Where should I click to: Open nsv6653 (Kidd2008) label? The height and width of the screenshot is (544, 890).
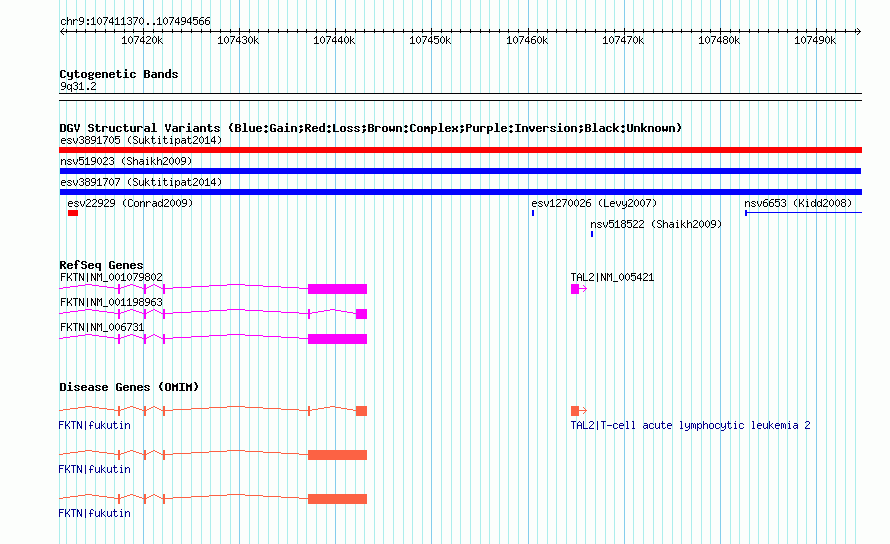pos(798,203)
